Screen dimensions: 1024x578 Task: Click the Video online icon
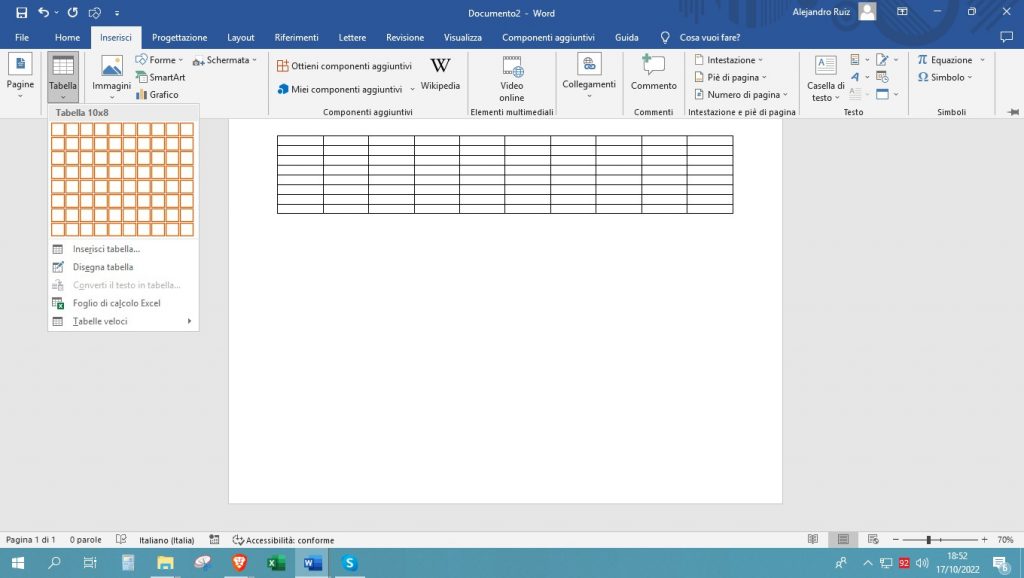(x=512, y=78)
